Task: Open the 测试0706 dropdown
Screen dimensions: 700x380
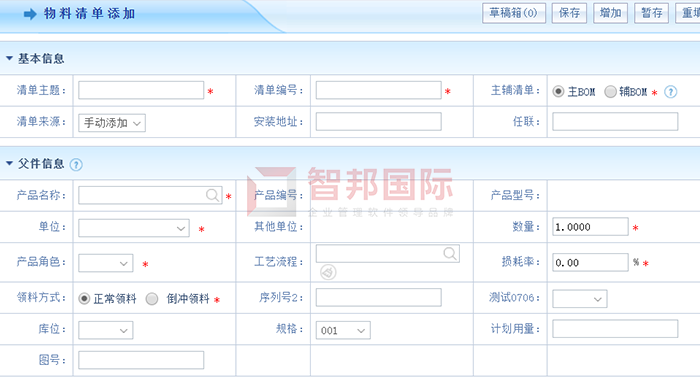Action: point(580,299)
